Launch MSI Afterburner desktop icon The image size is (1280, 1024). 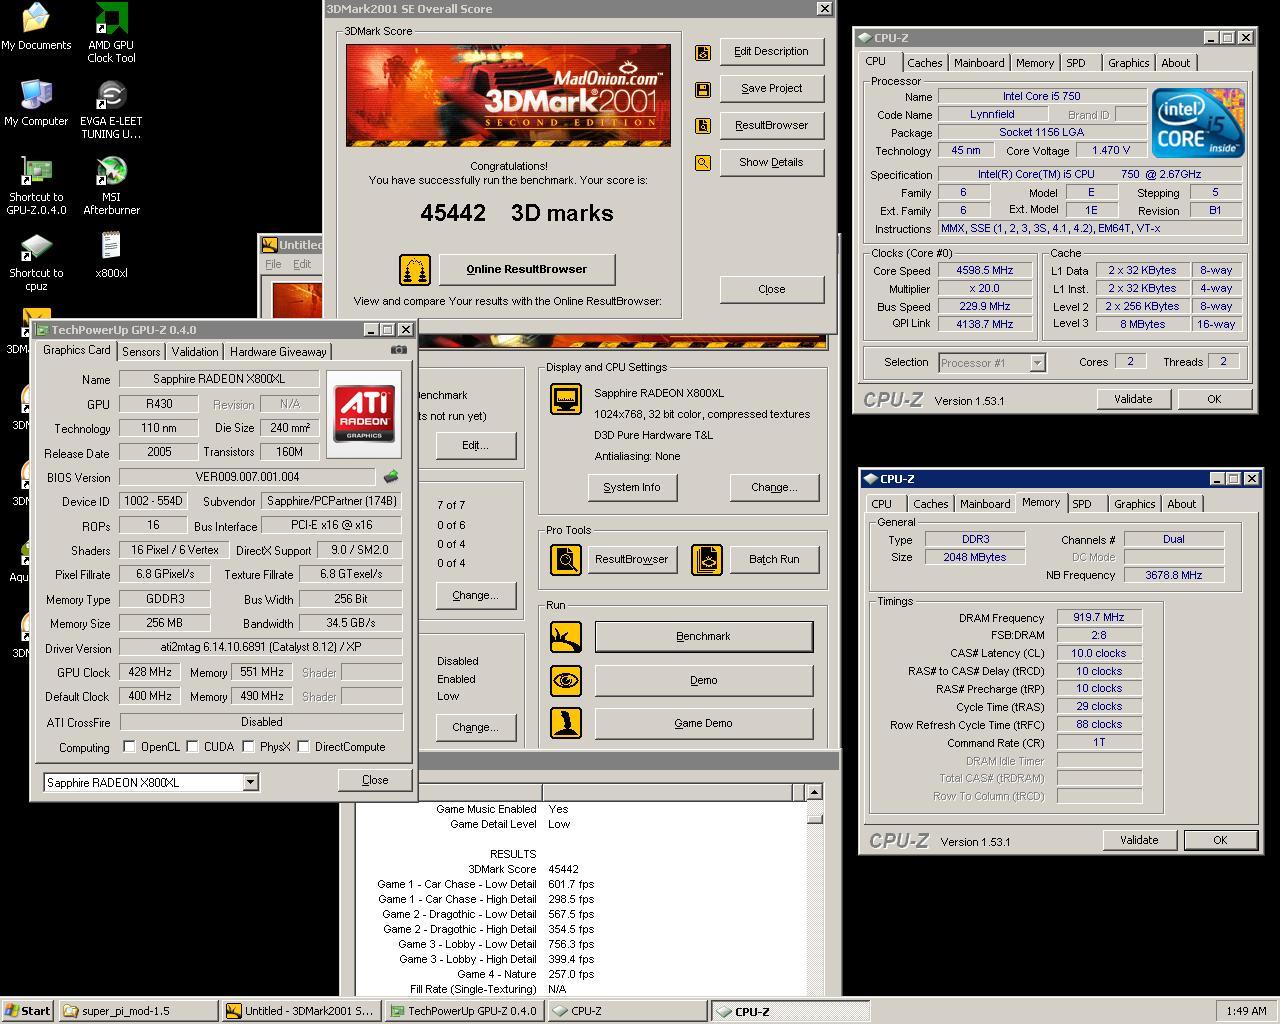111,186
